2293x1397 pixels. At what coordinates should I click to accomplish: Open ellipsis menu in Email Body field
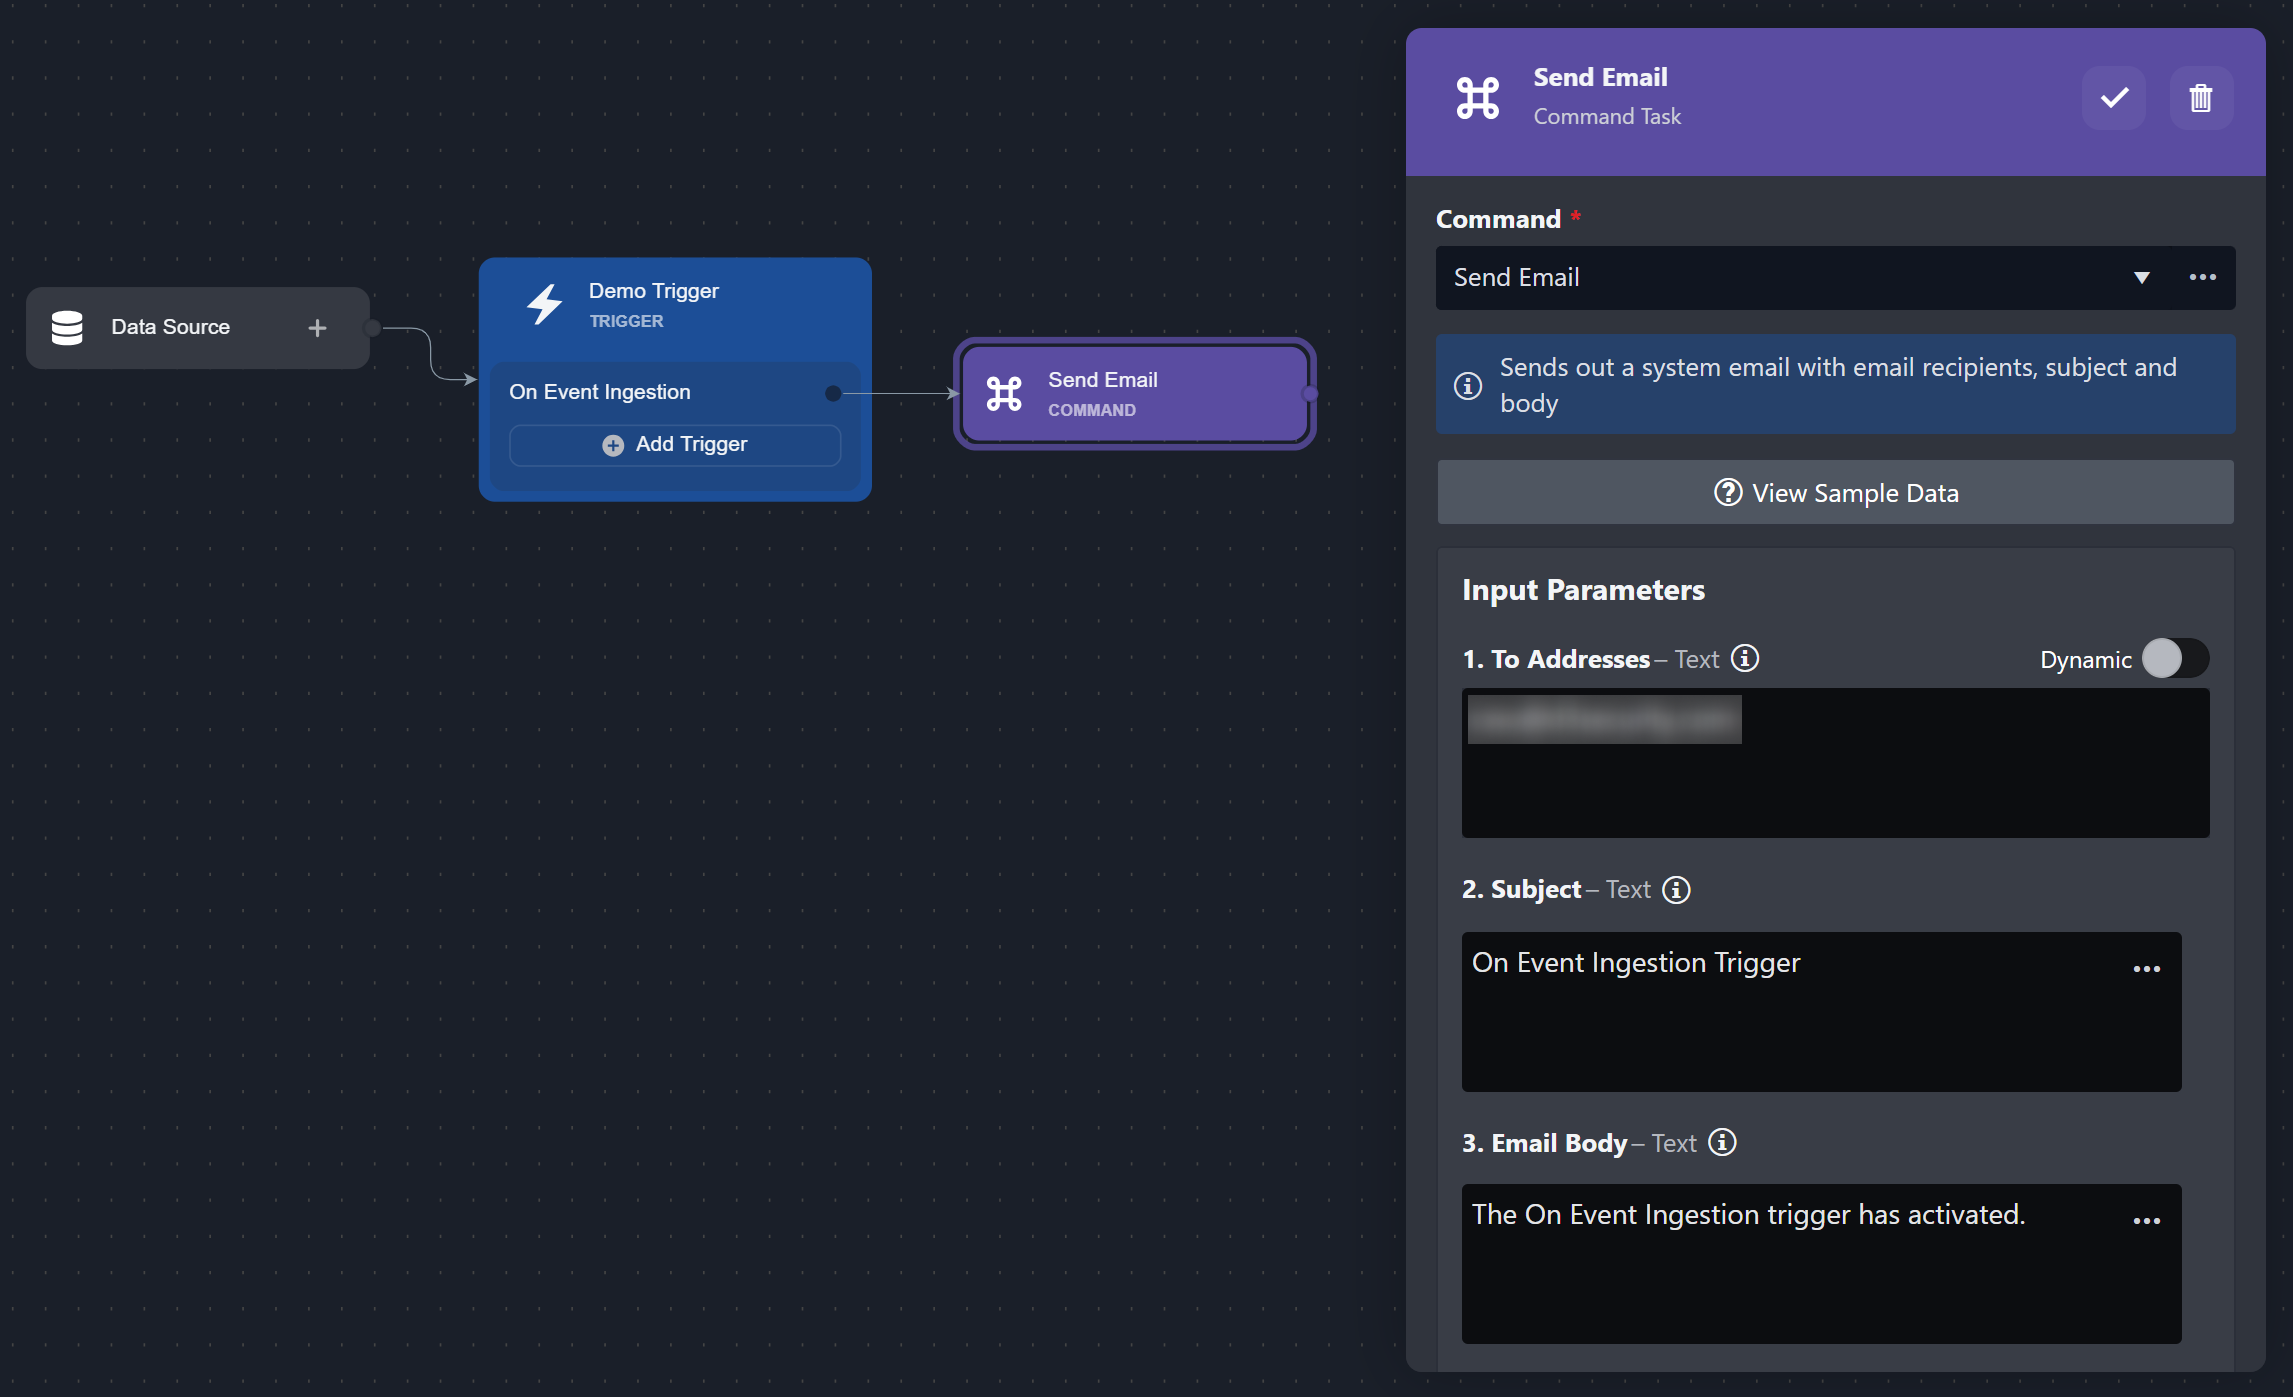tap(2146, 1220)
